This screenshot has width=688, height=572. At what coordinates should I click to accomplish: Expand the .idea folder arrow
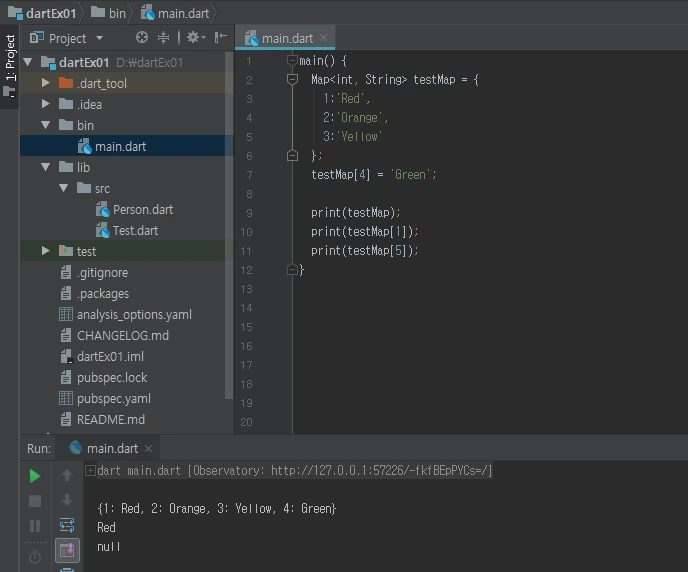(46, 104)
